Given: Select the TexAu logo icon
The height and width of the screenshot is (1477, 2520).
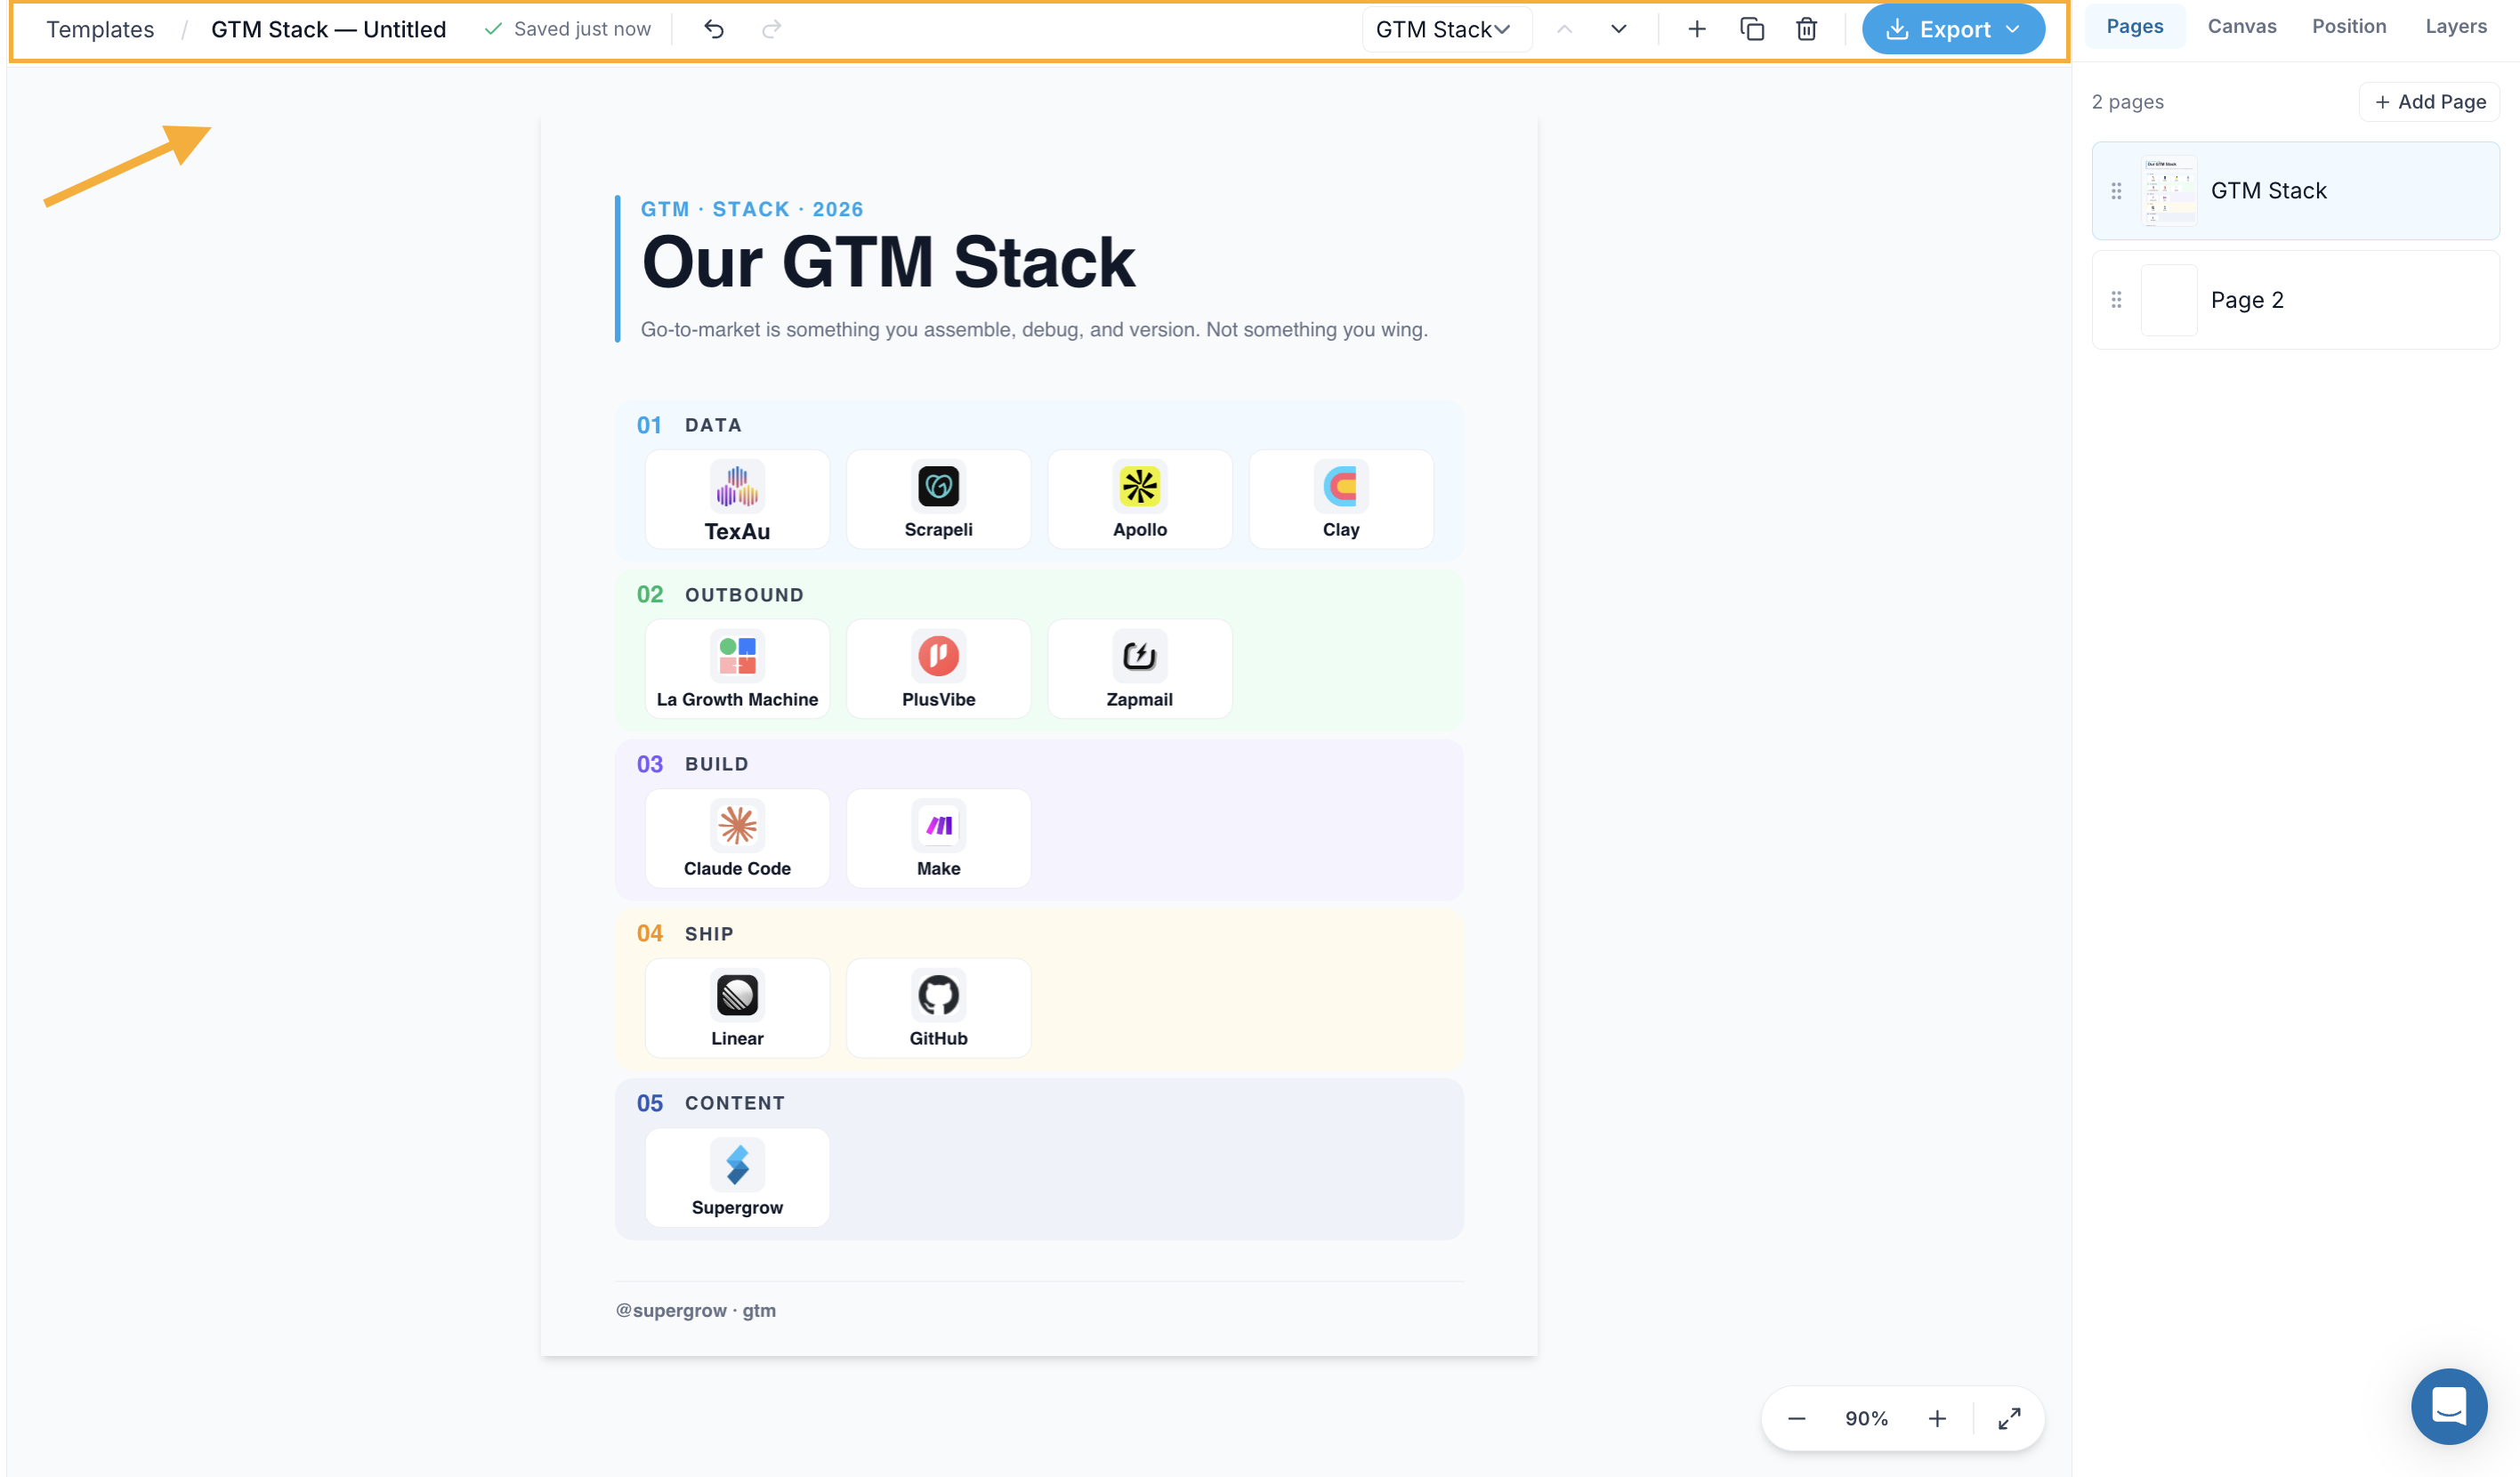Looking at the screenshot, I should click(x=737, y=487).
